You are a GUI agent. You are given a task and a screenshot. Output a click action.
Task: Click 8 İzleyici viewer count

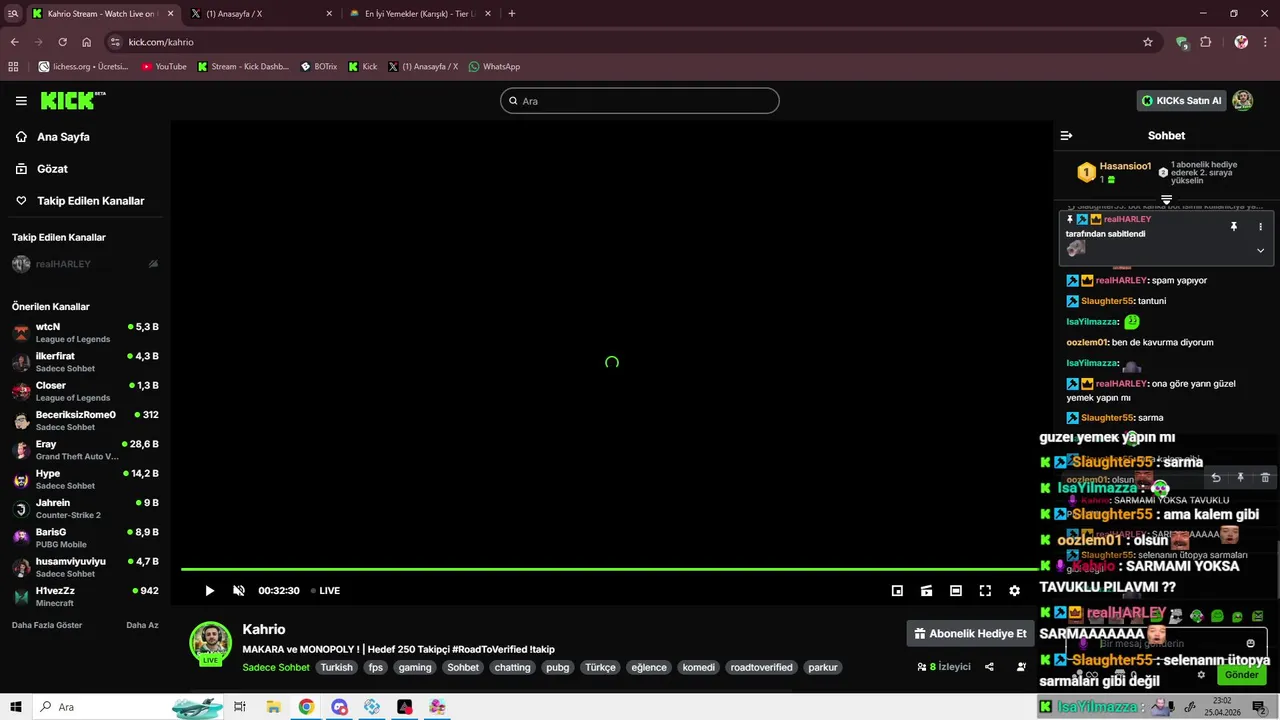944,667
